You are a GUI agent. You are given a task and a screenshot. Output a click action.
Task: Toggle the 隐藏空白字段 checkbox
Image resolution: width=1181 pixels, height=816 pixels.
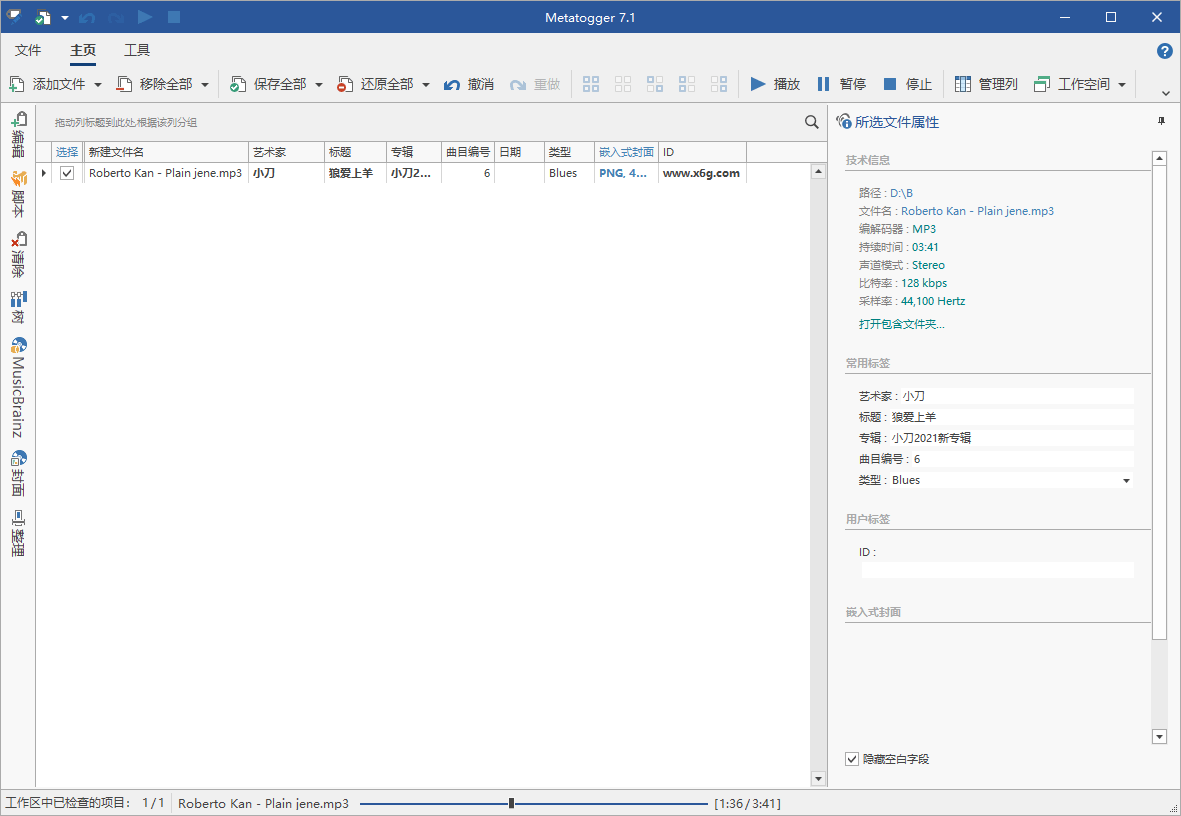point(852,759)
